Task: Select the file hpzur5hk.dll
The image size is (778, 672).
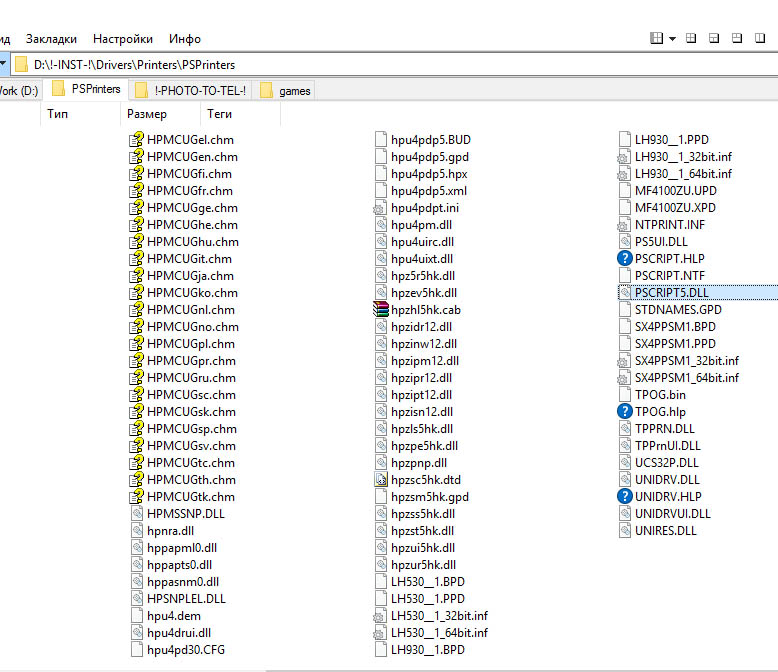Action: coord(423,565)
